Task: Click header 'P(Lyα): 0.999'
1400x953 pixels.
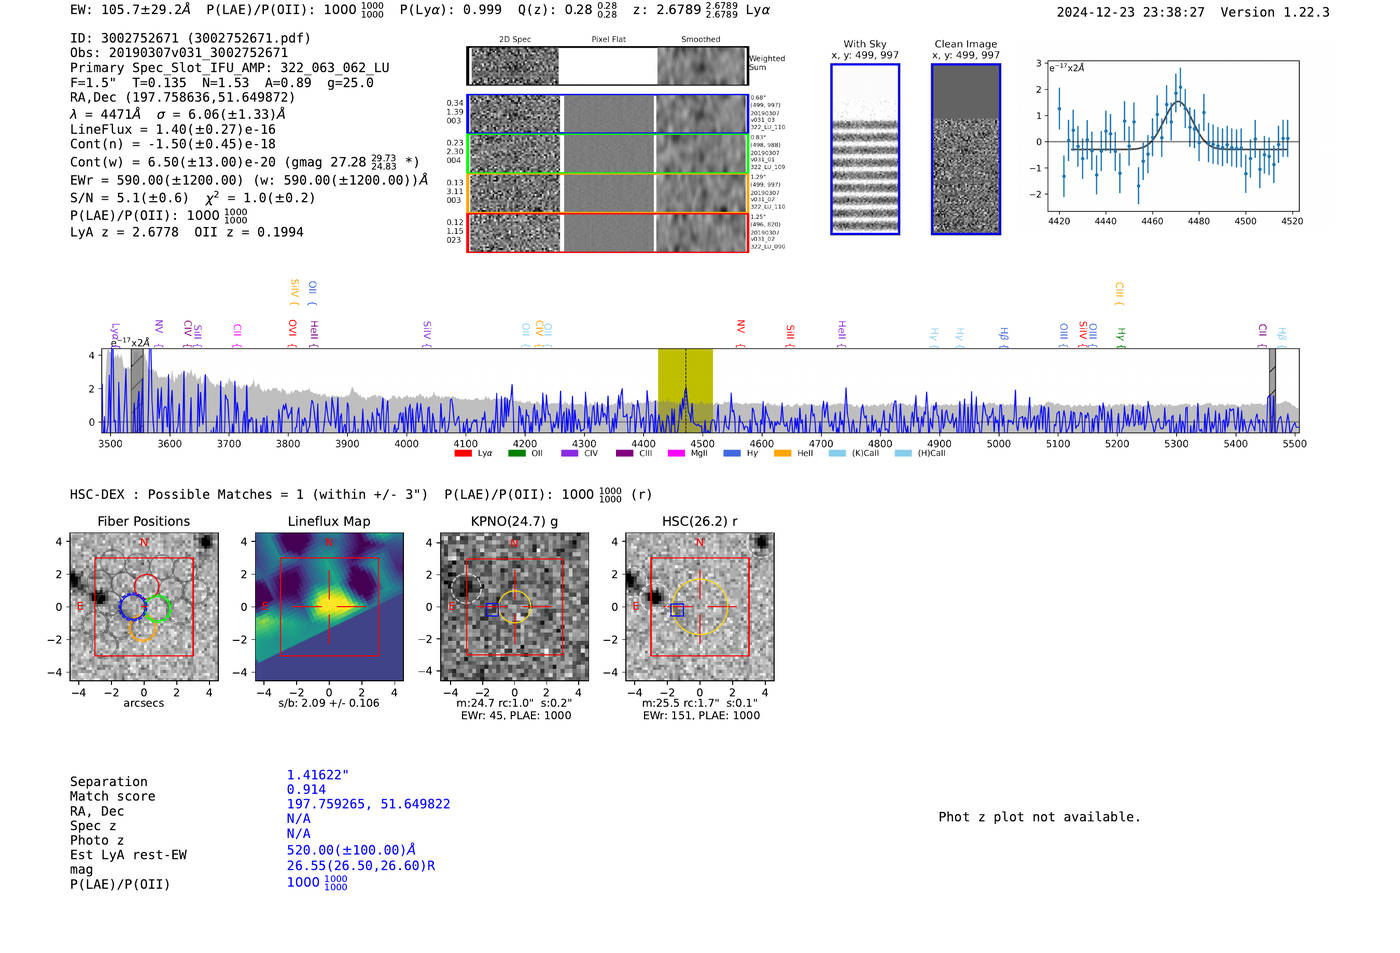Action: tap(451, 9)
